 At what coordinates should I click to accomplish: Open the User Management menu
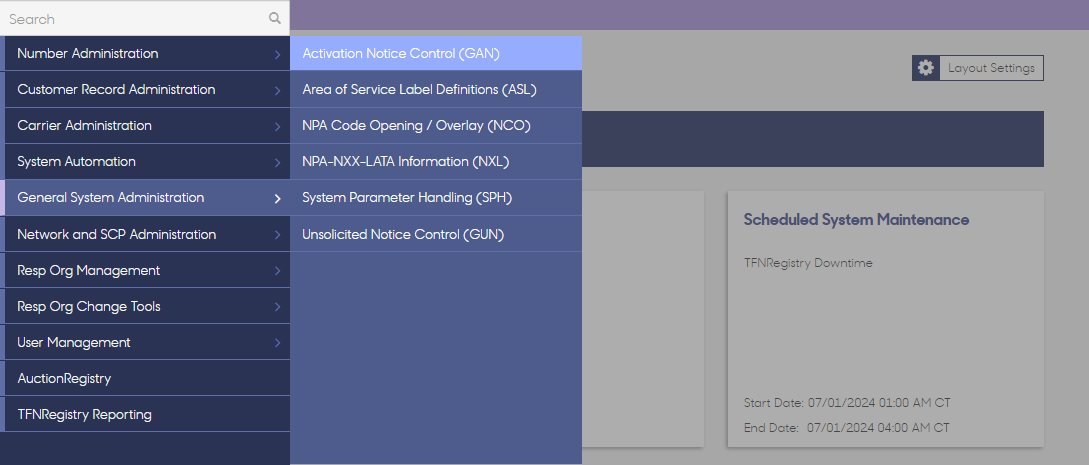click(x=145, y=343)
